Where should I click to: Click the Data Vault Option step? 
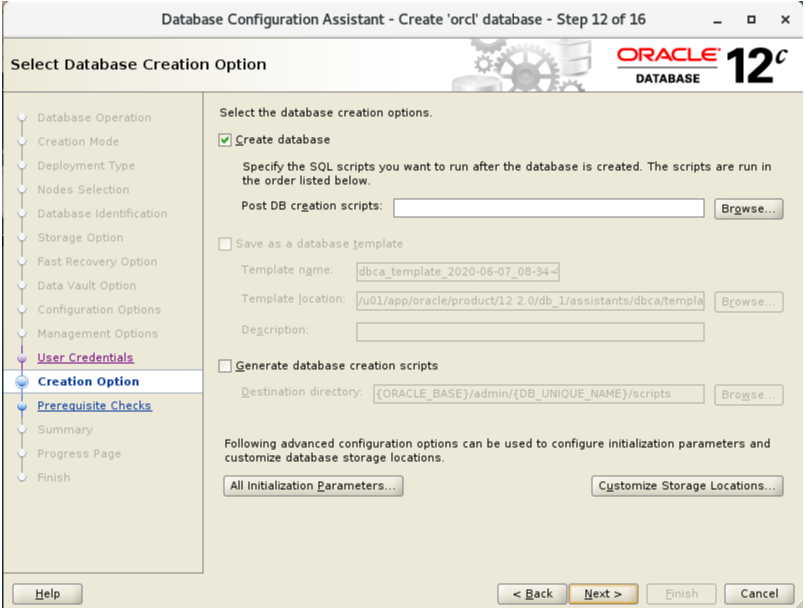[x=87, y=285]
